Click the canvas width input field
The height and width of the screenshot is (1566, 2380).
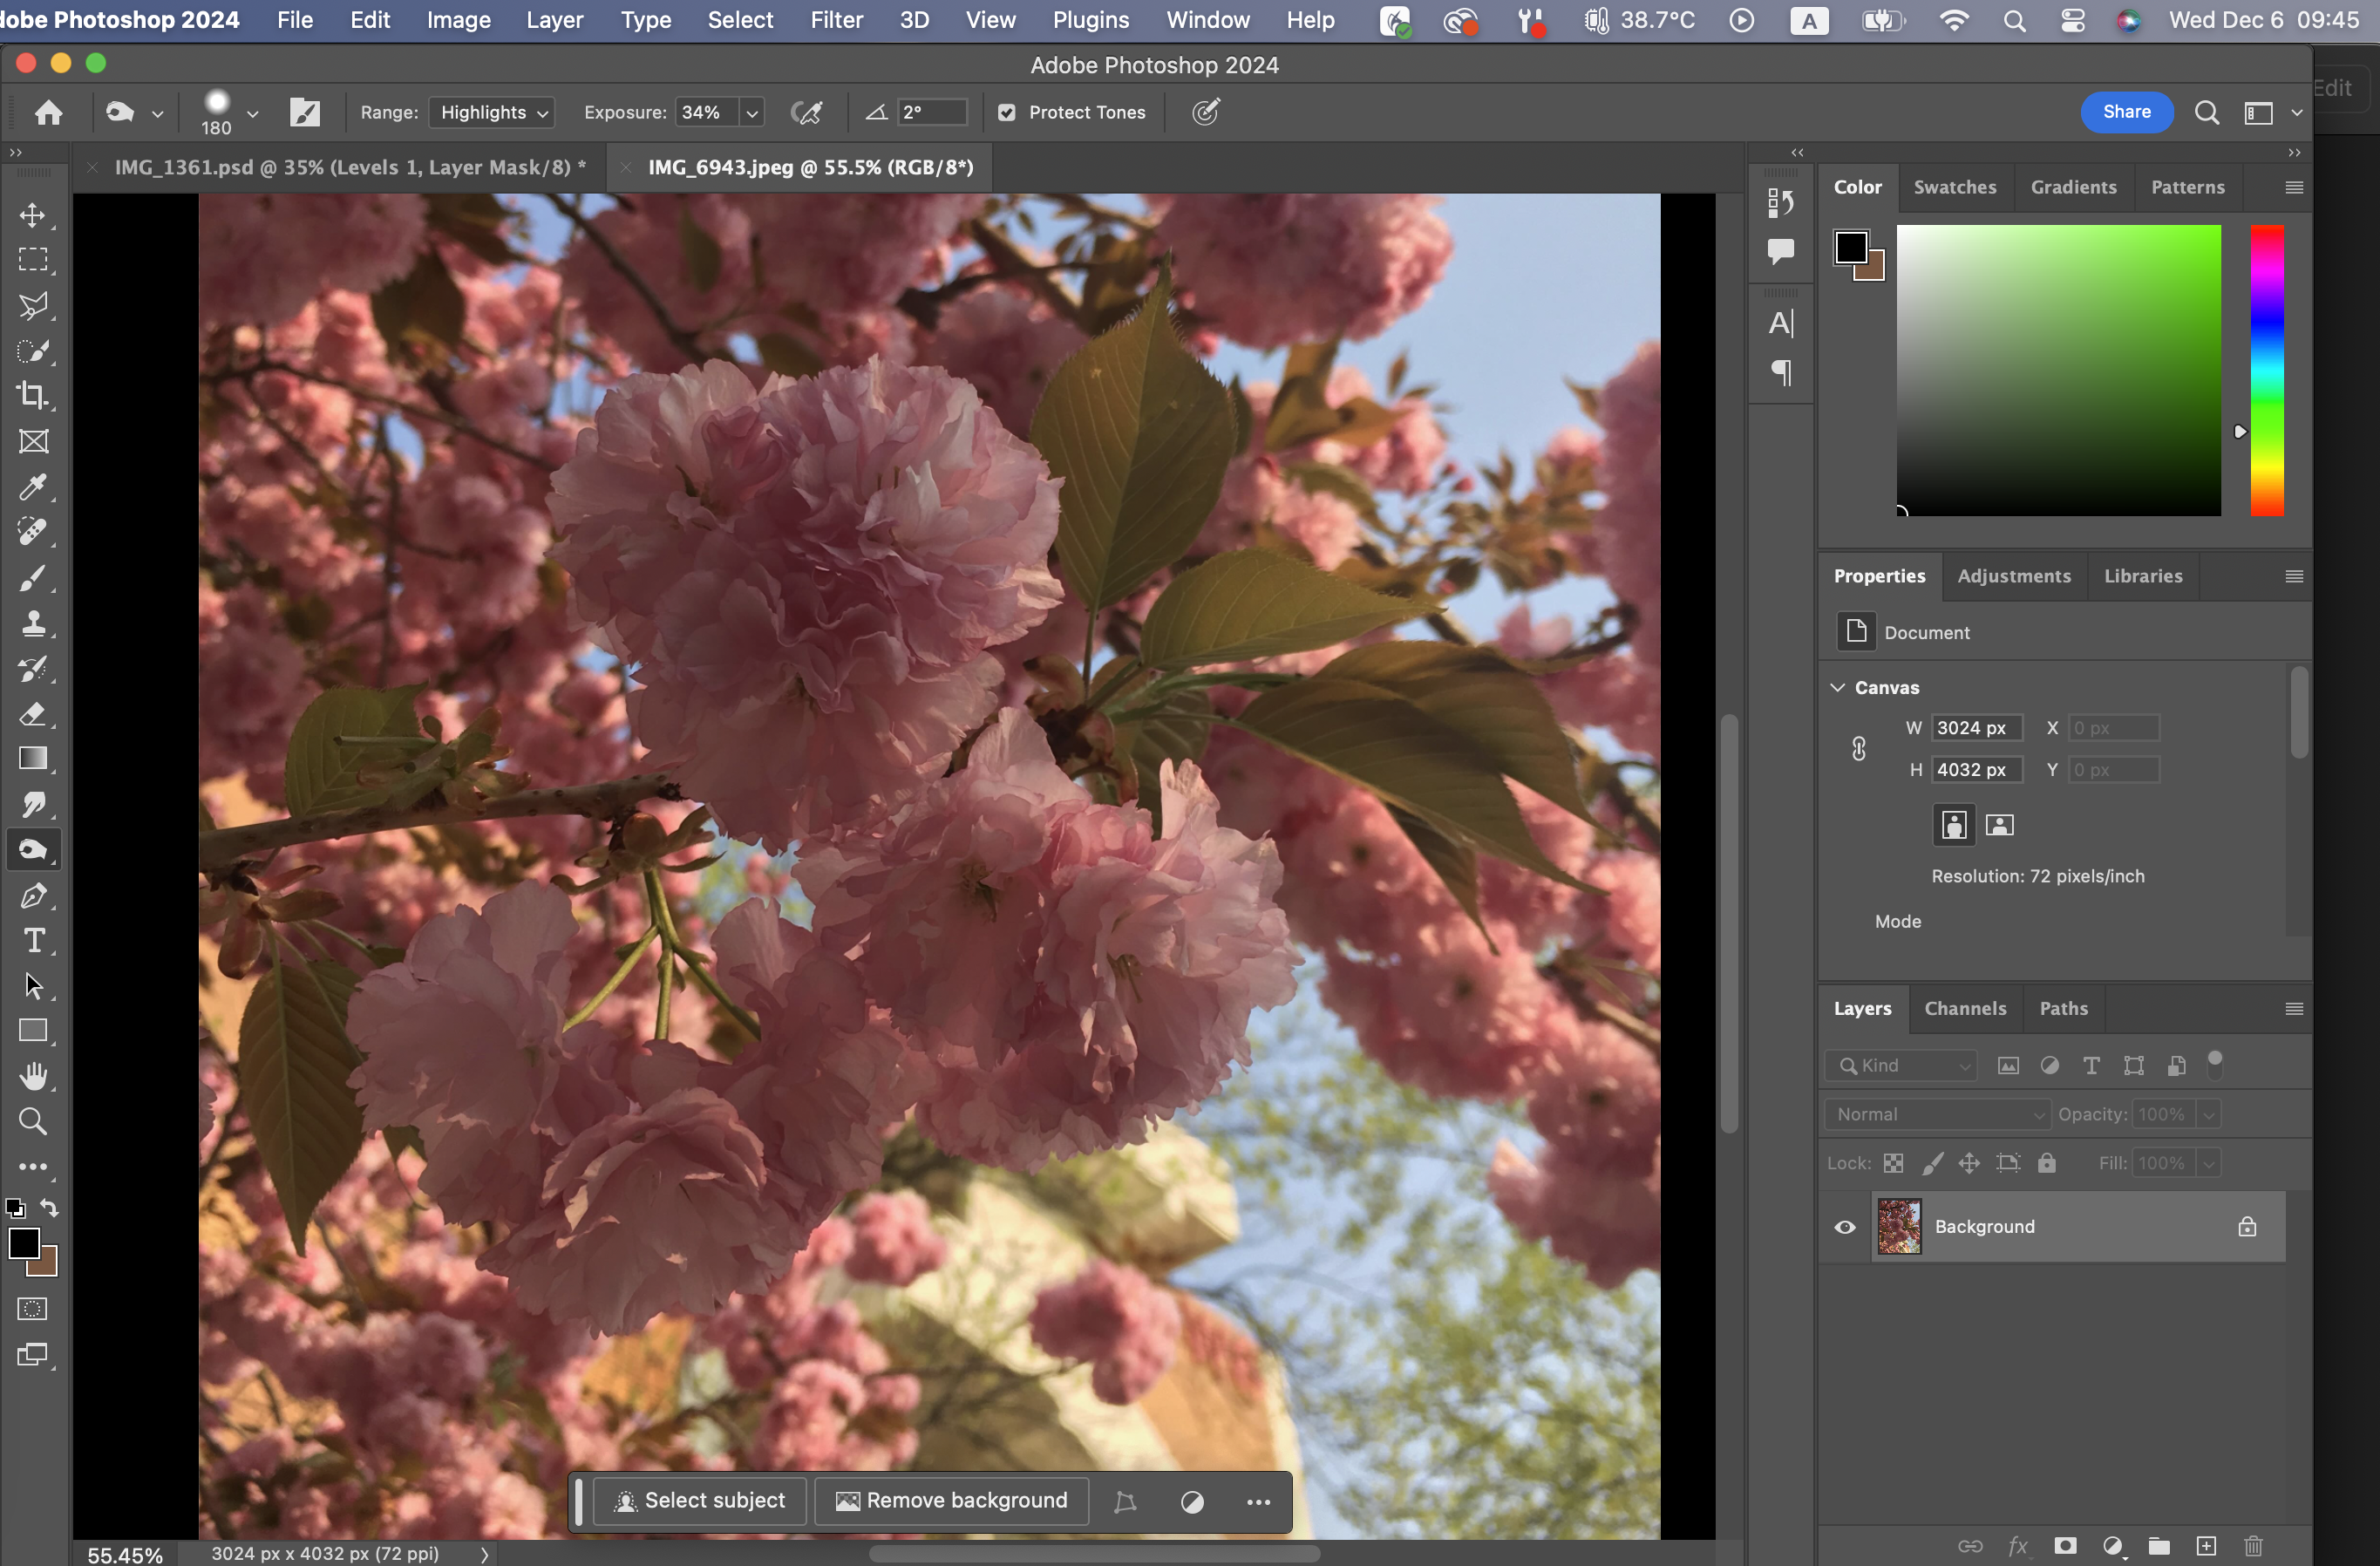tap(1976, 728)
